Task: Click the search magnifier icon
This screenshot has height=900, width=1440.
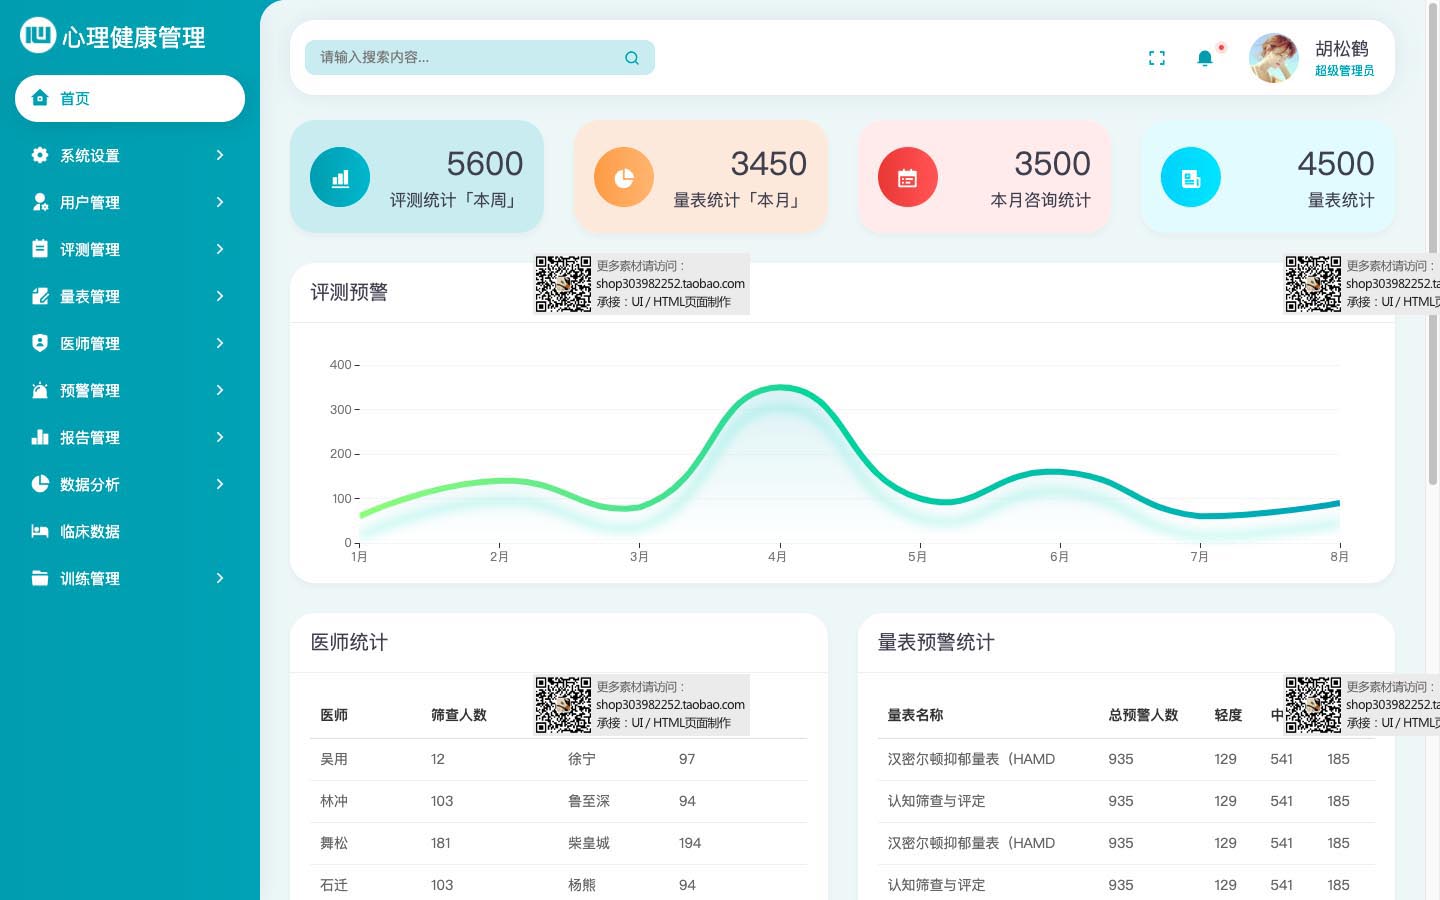Action: click(632, 58)
